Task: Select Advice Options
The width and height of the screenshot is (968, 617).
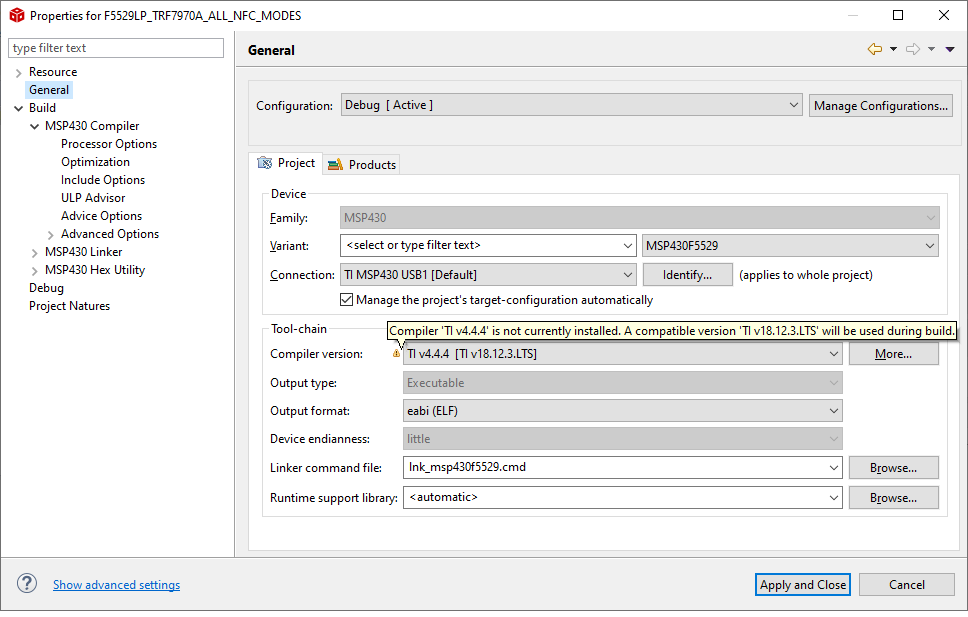Action: pyautogui.click(x=102, y=216)
